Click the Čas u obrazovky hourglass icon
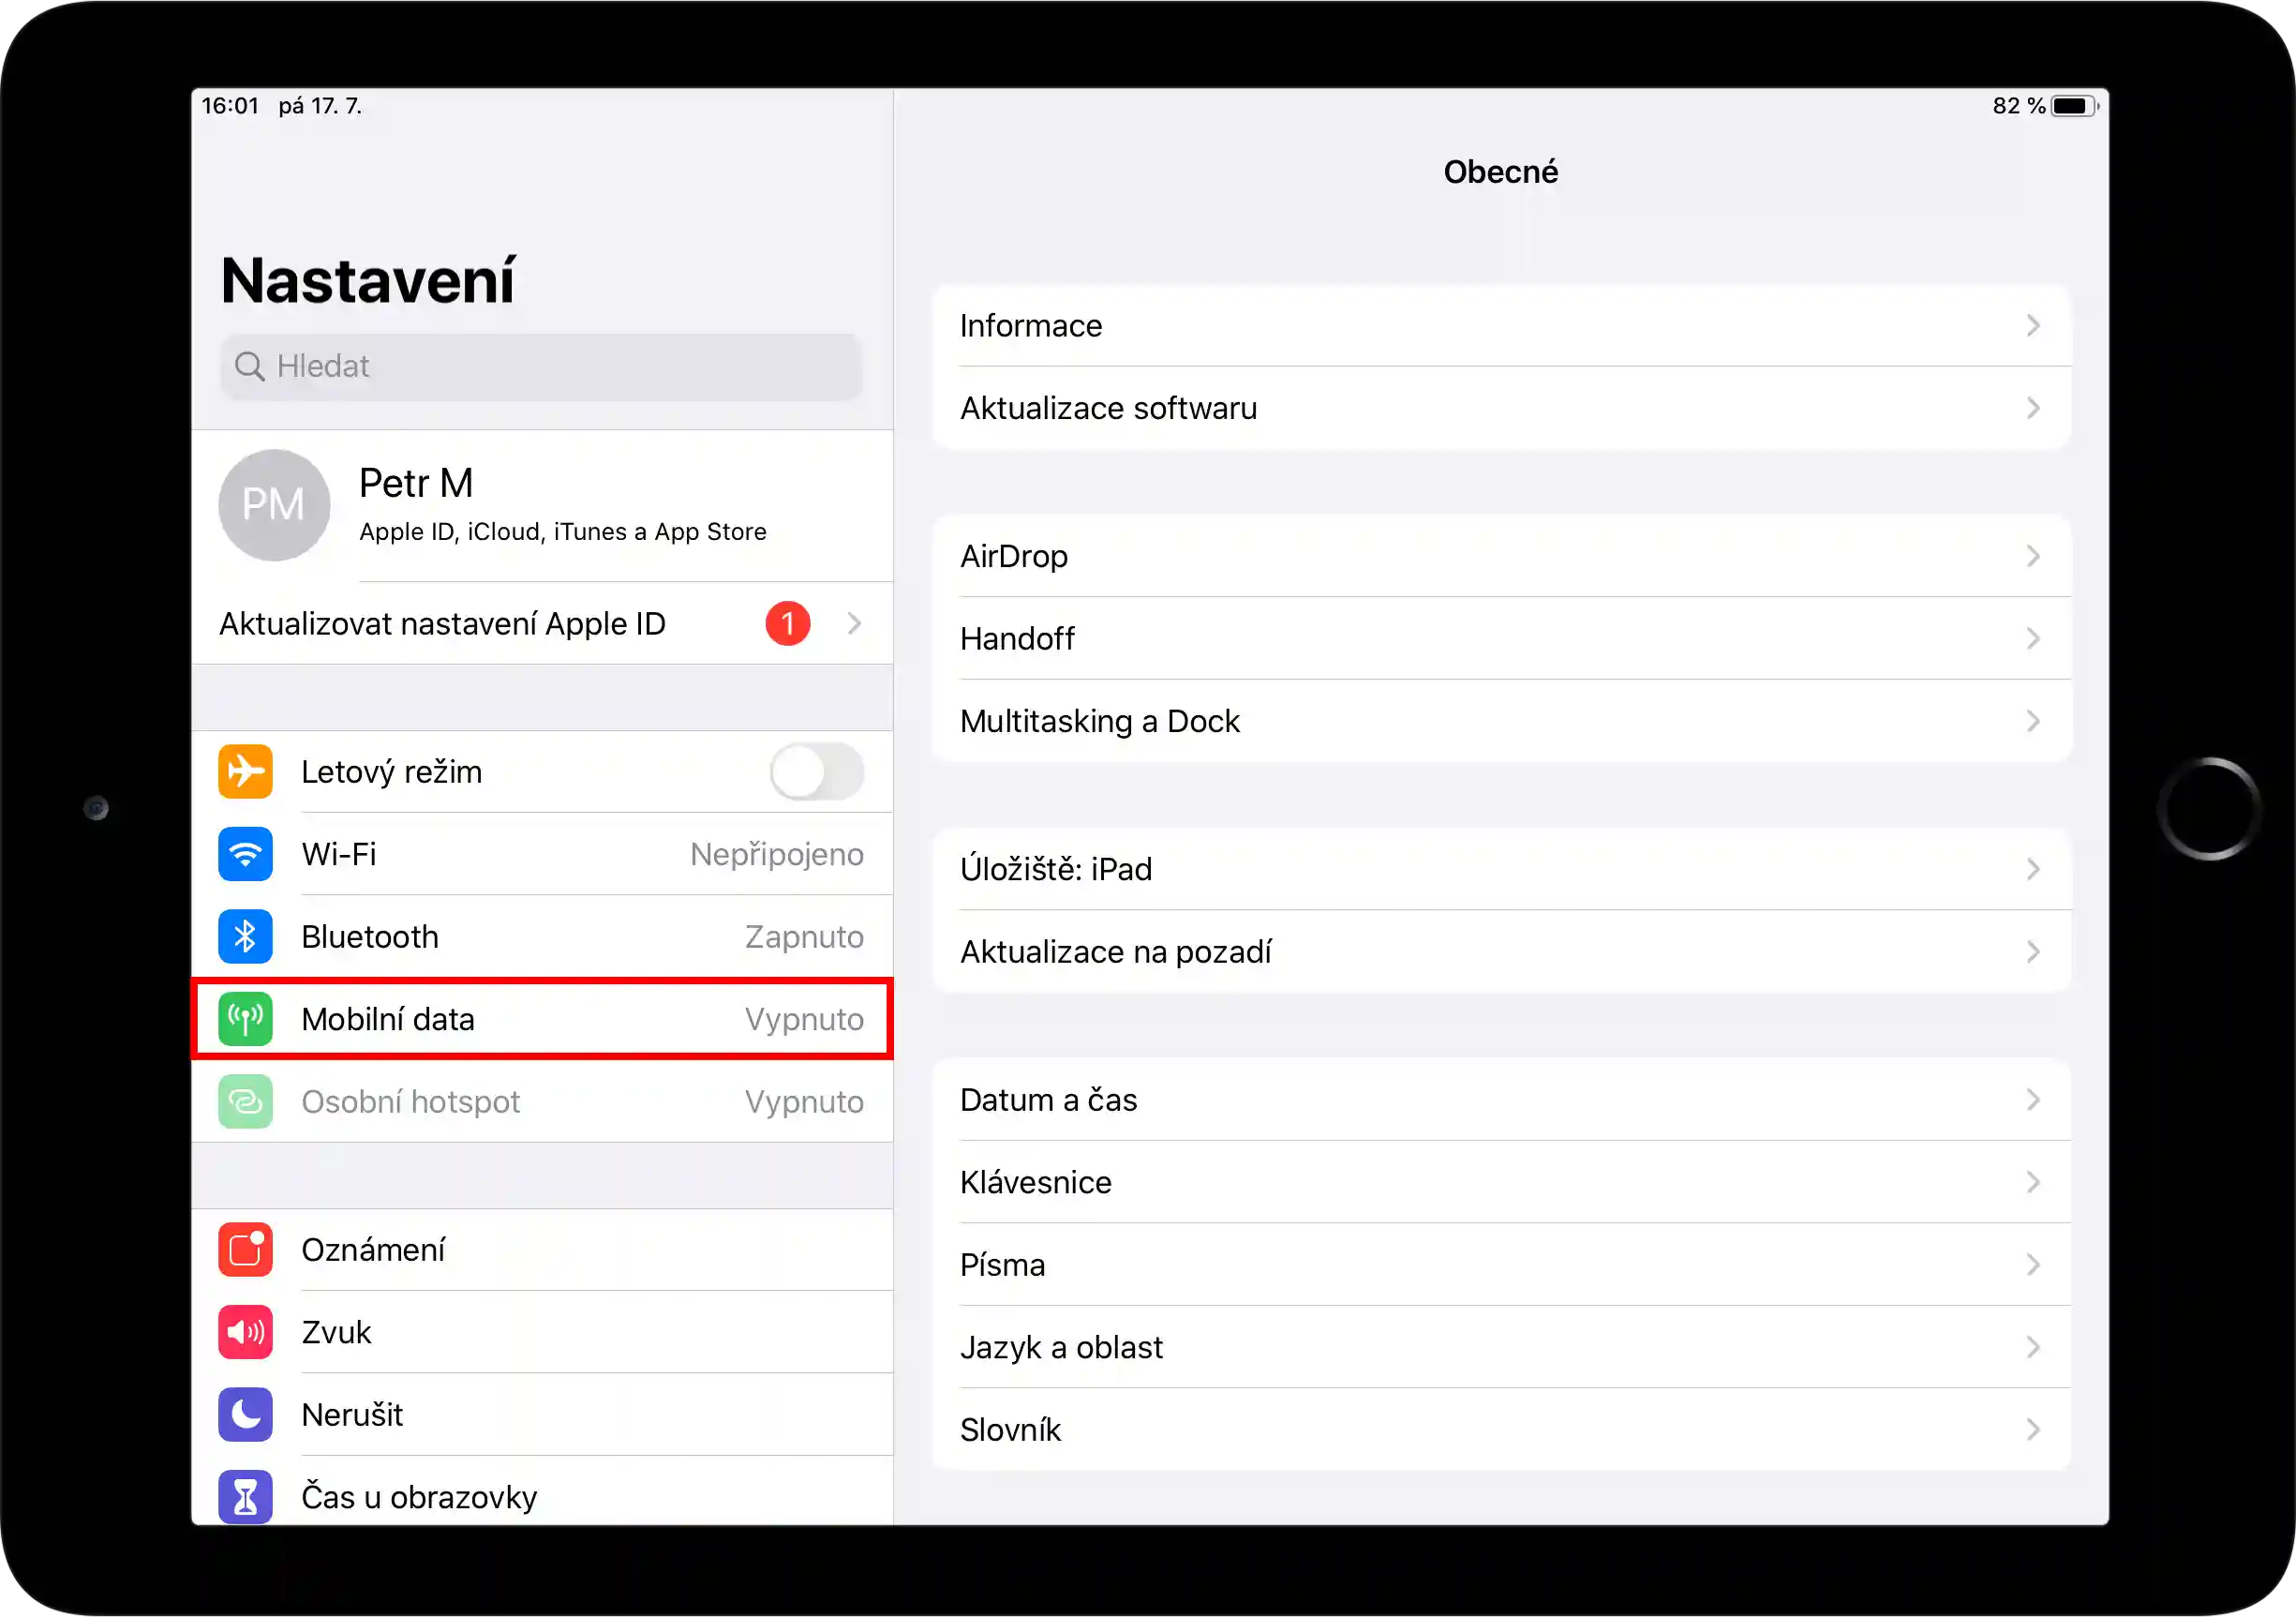Viewport: 2296px width, 1617px height. (245, 1496)
